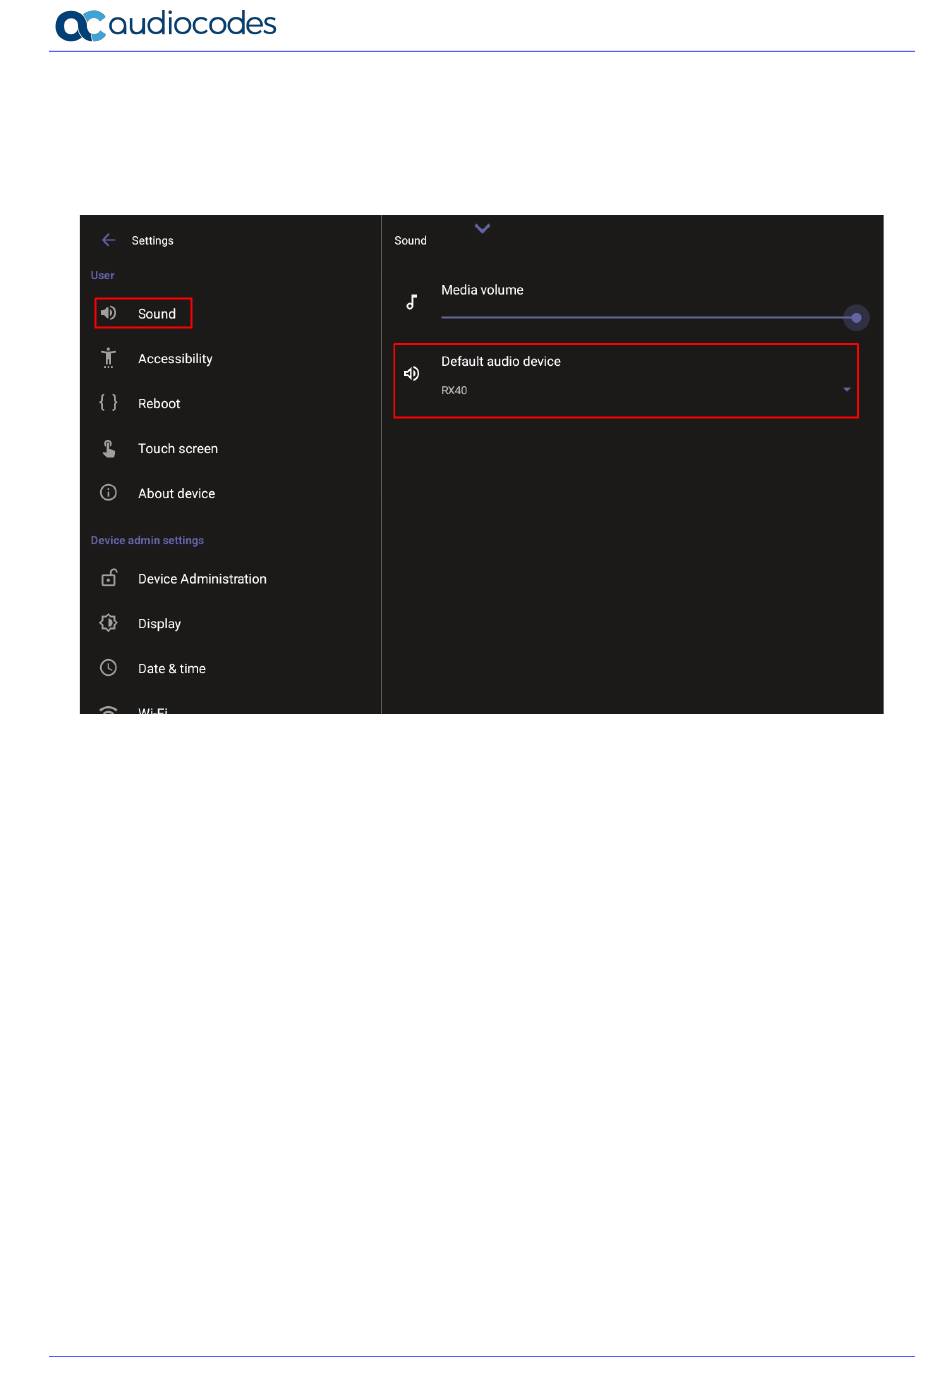Click the Default audio device speaker icon

411,373
